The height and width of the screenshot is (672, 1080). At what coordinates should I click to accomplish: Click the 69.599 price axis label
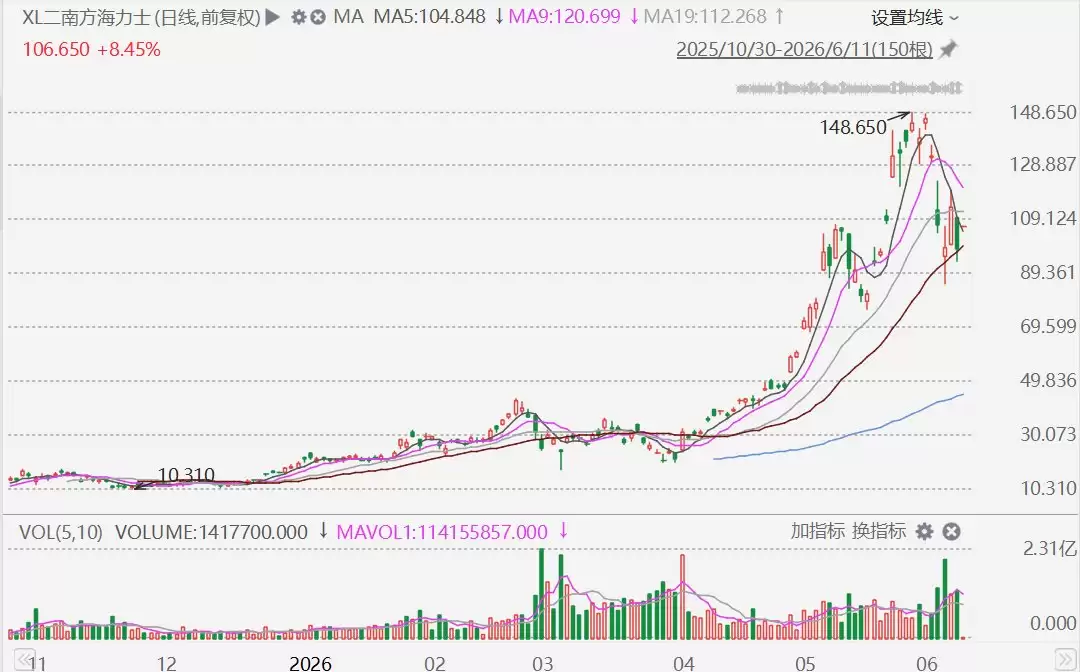1048,326
